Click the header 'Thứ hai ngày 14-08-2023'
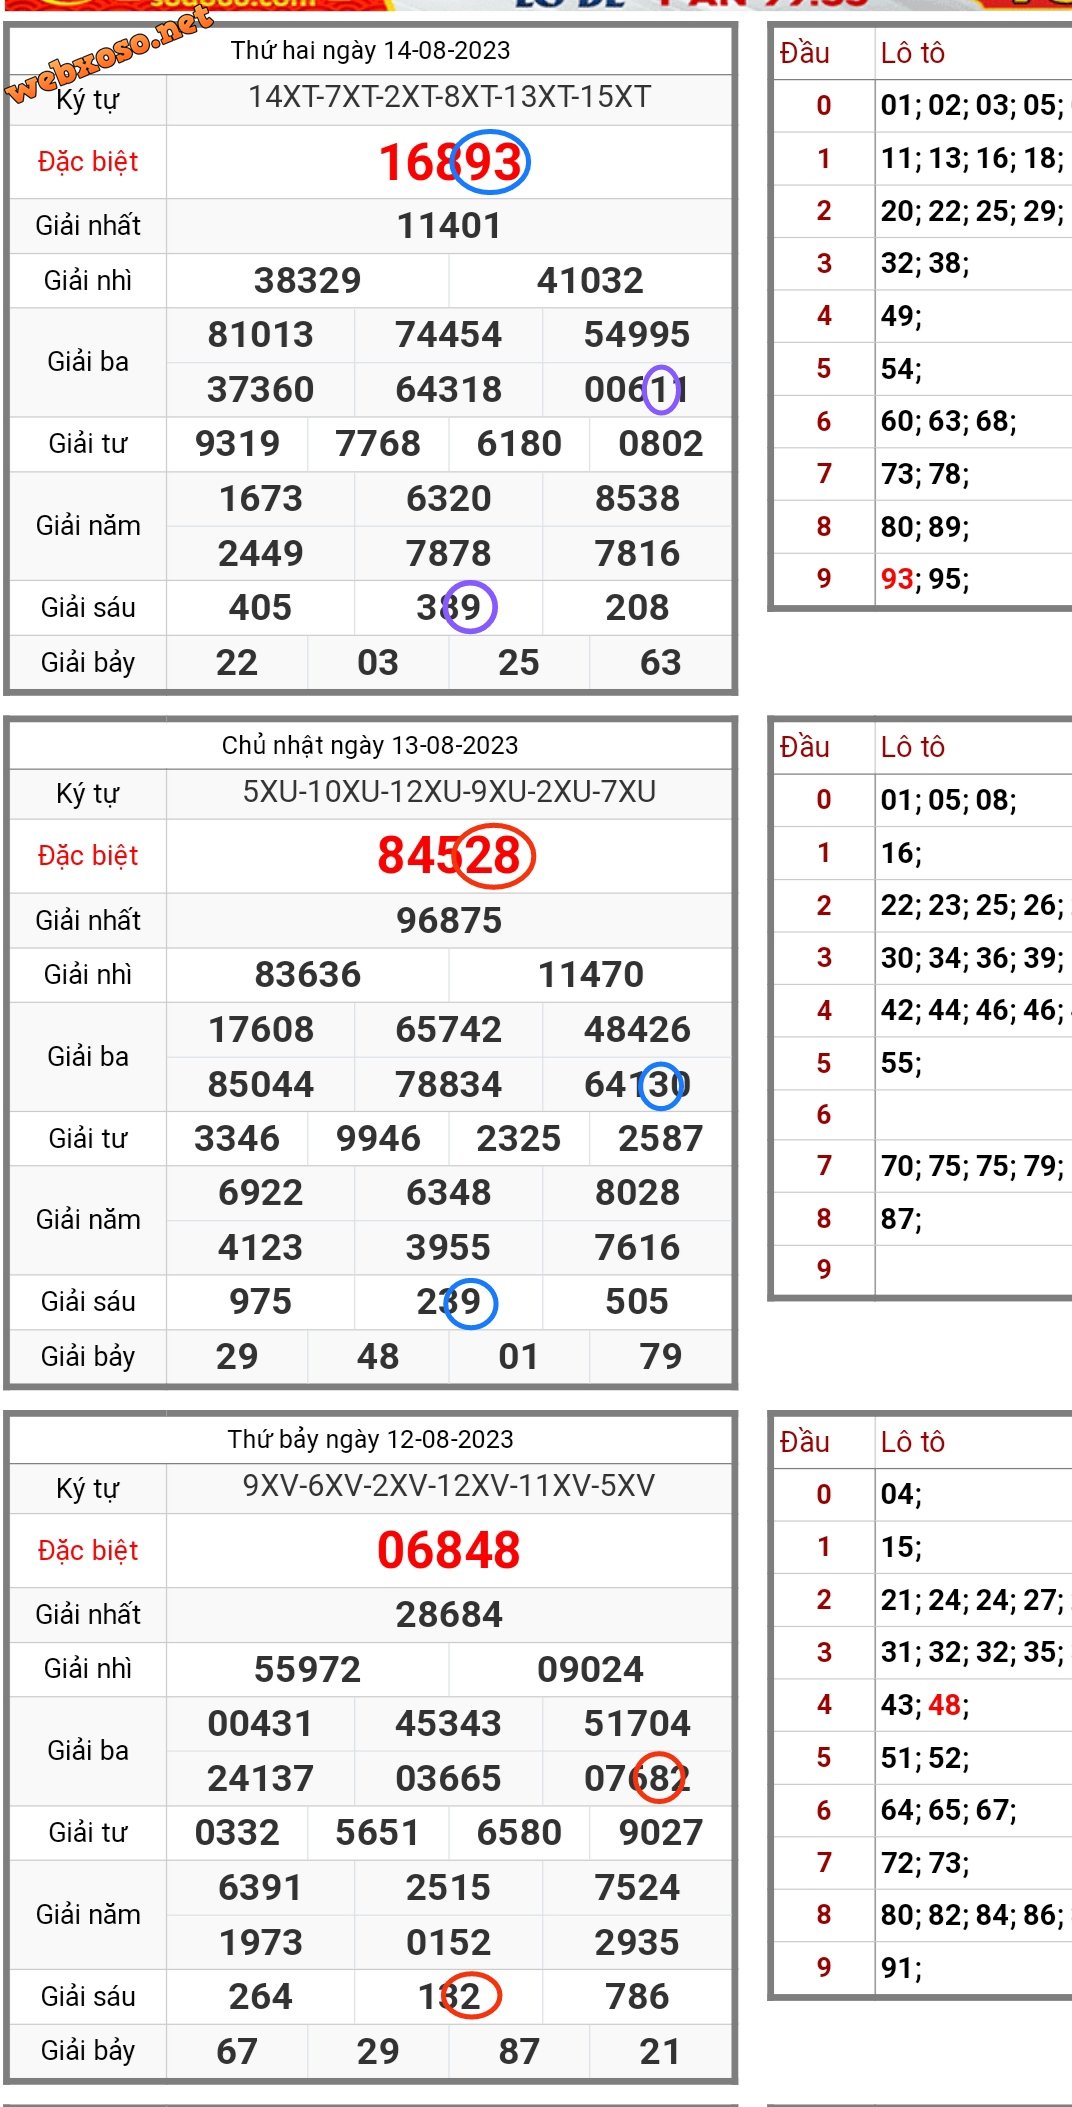Image resolution: width=1072 pixels, height=2107 pixels. 370,50
